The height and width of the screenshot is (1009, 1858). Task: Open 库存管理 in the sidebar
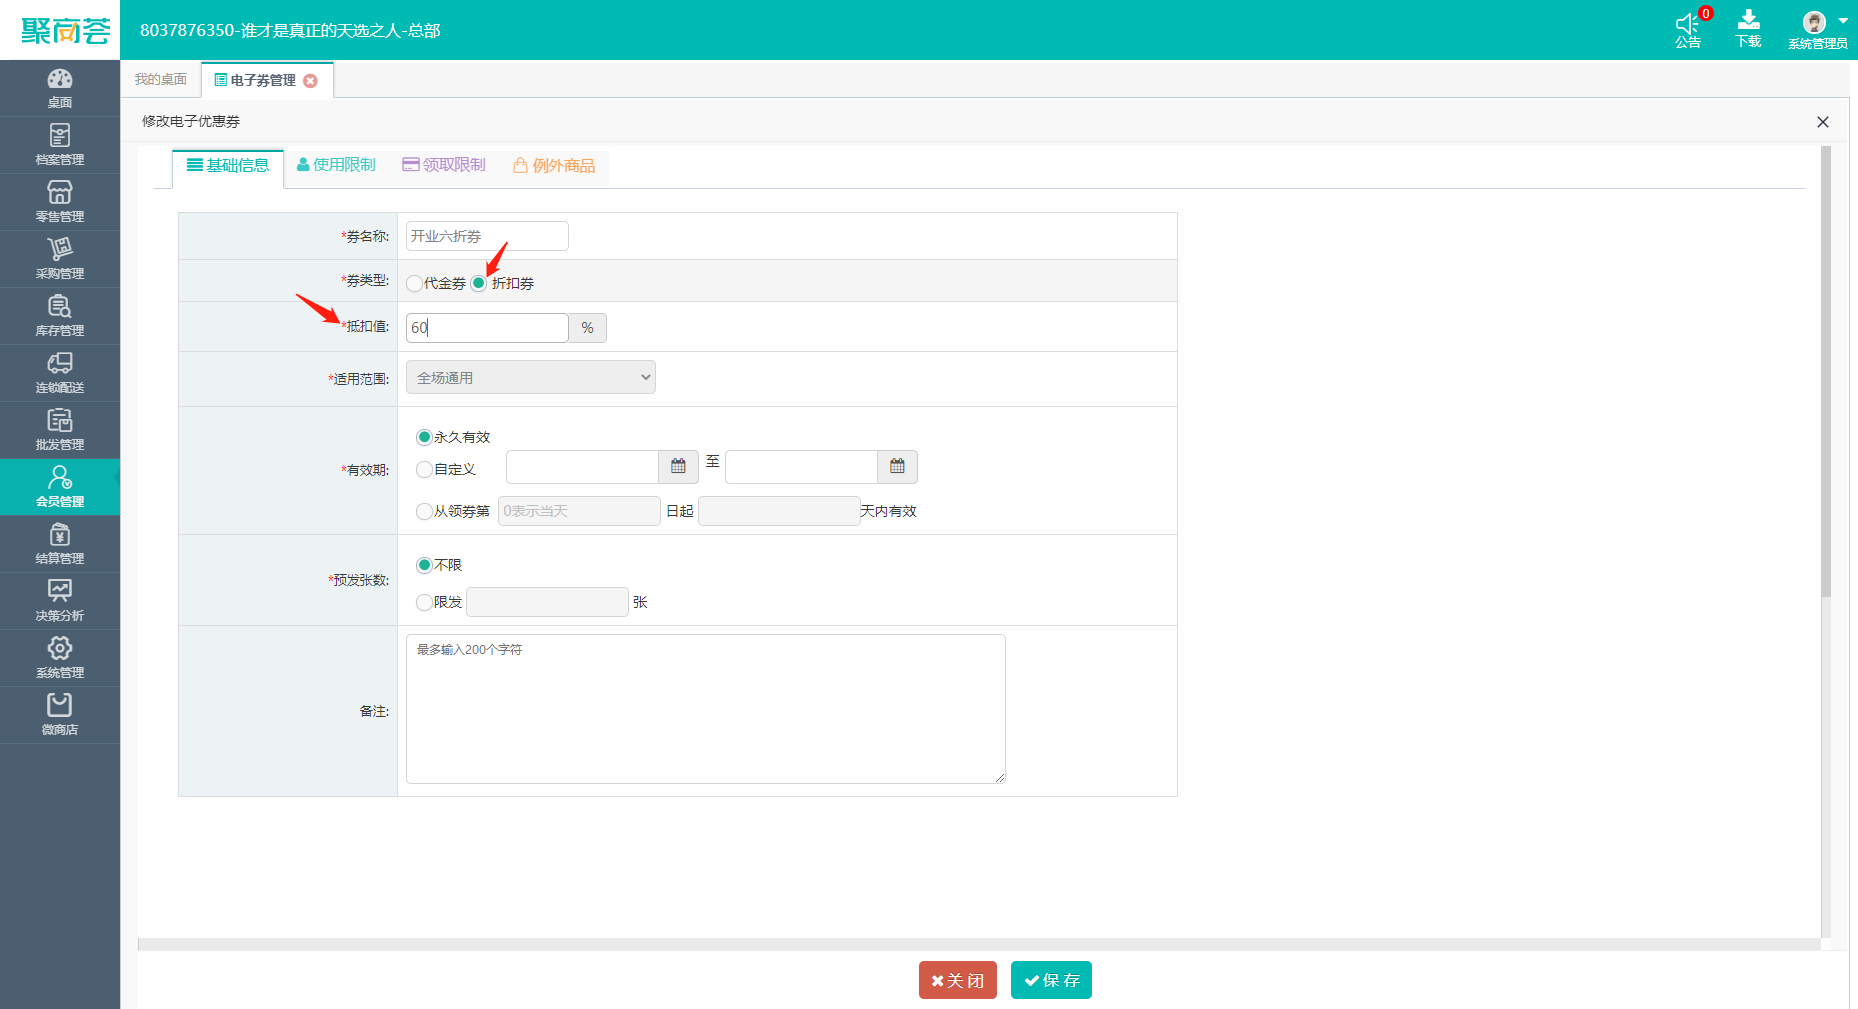60,316
